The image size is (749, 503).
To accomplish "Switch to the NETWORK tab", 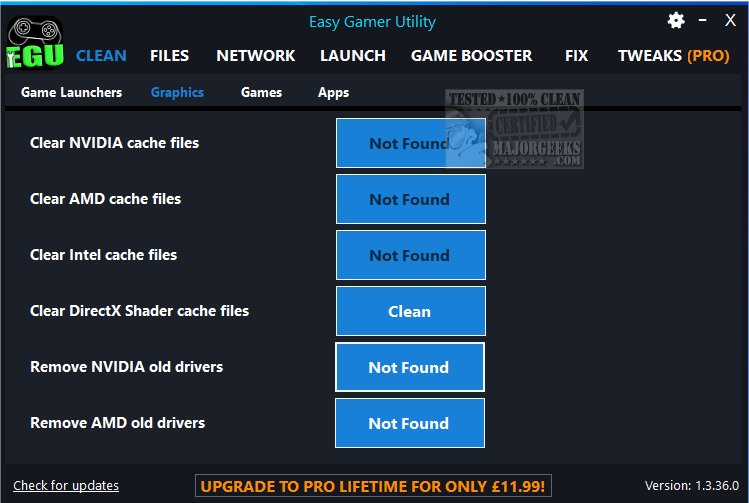I will coord(256,56).
